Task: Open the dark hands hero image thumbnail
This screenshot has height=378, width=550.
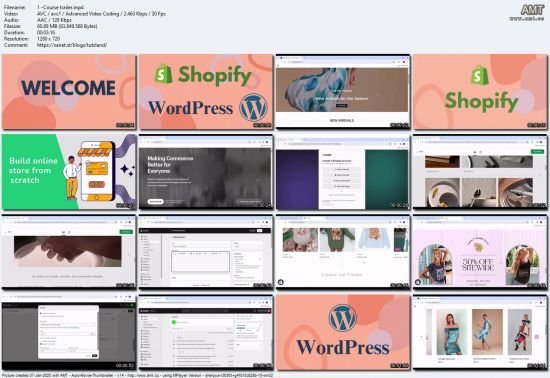Action: [69, 252]
